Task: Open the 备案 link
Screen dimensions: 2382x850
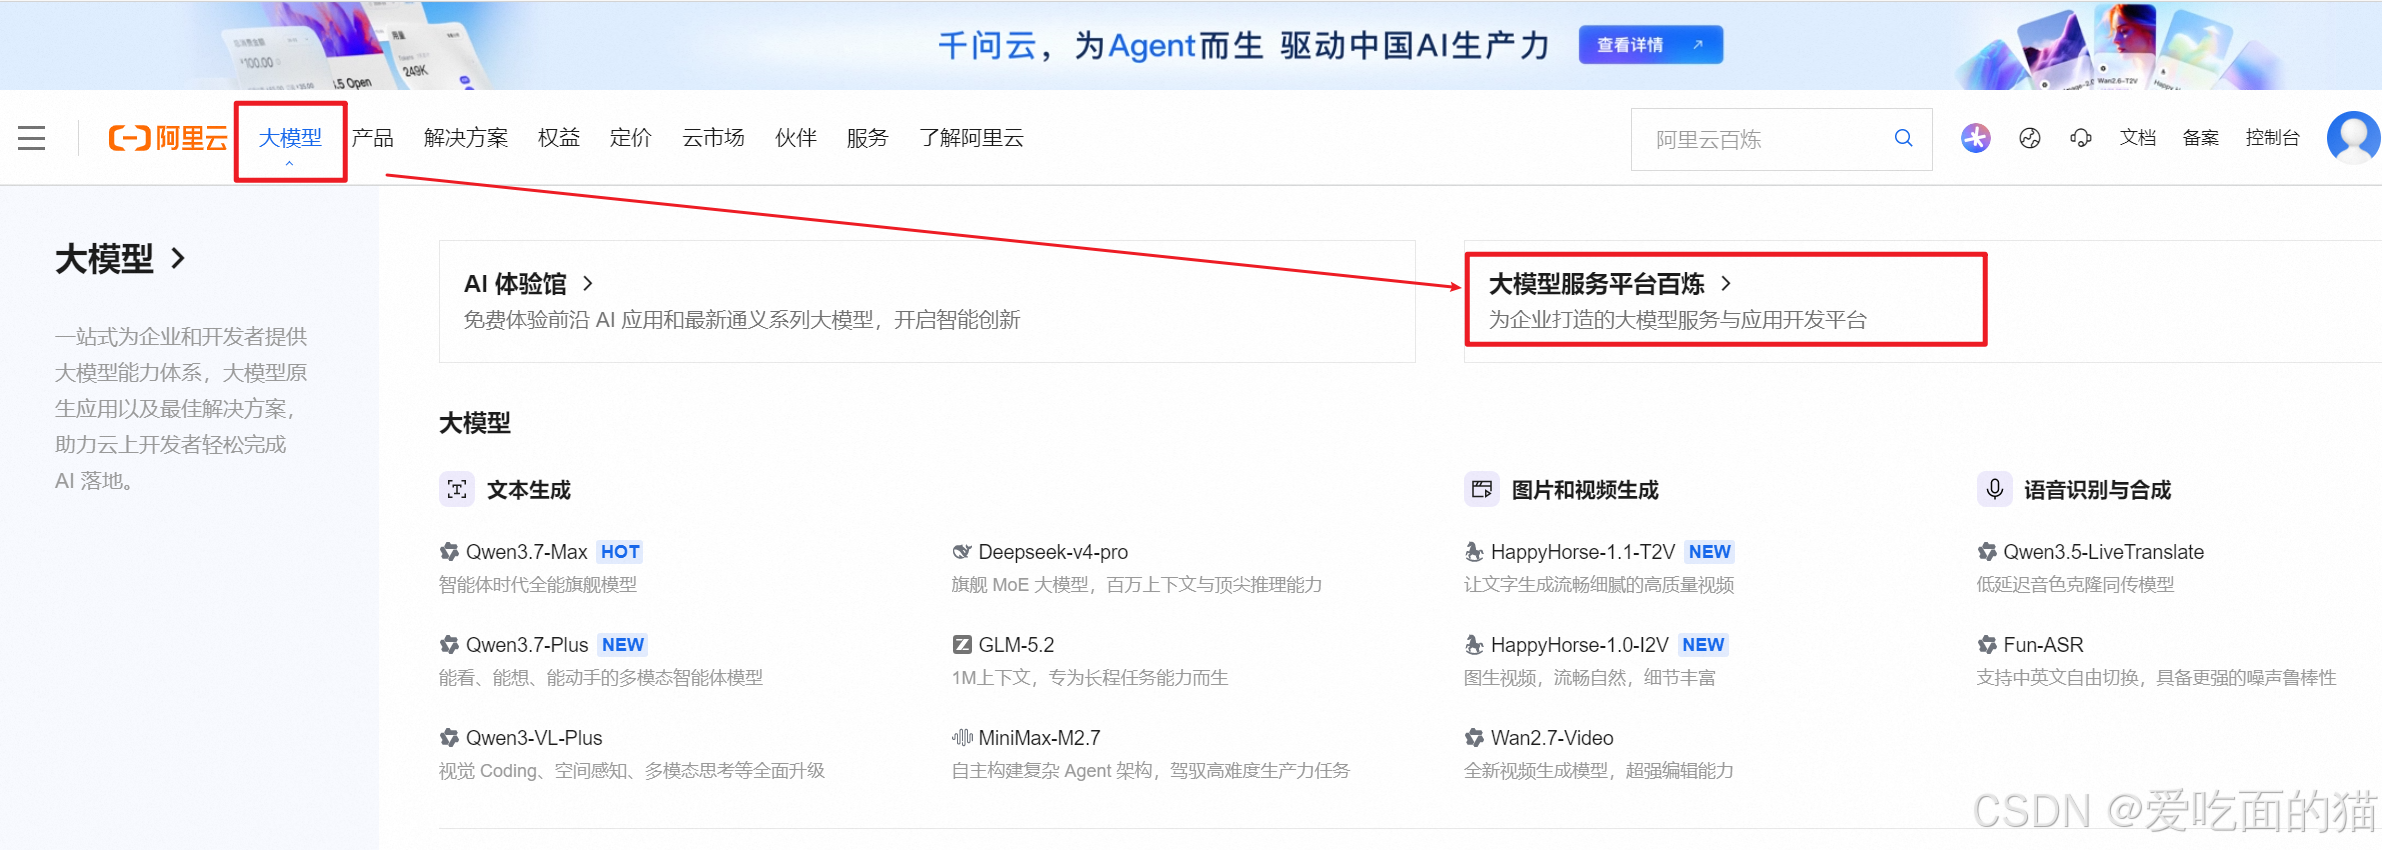Action: 2201,138
